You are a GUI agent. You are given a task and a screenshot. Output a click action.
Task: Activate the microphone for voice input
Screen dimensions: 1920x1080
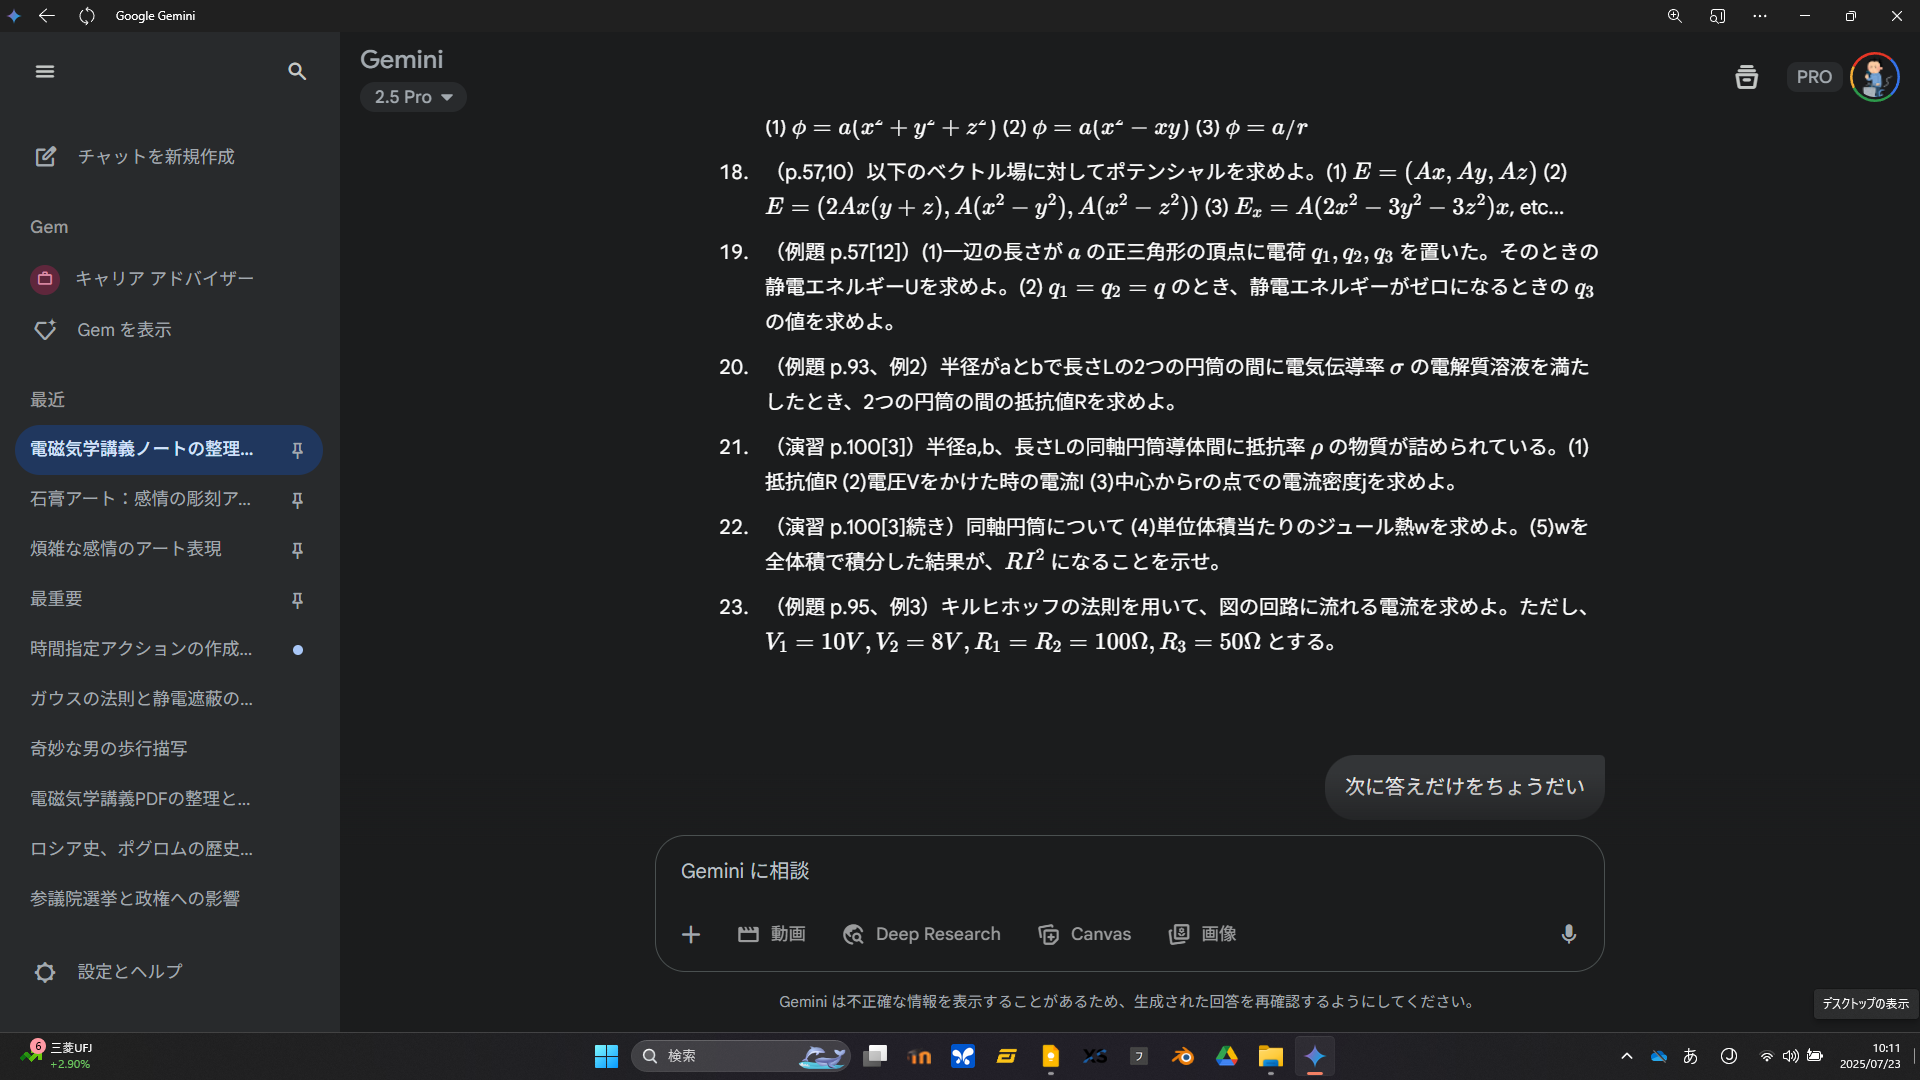(1567, 934)
